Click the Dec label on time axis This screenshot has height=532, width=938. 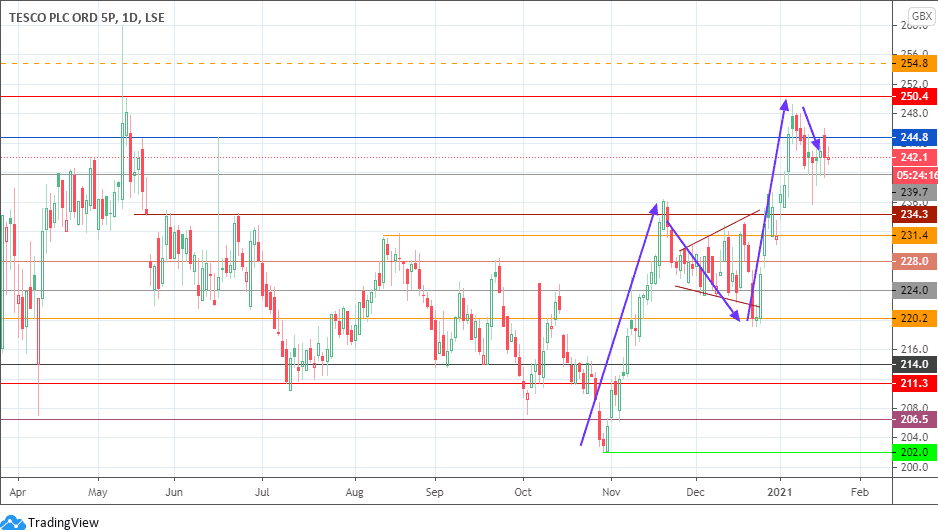tap(695, 492)
